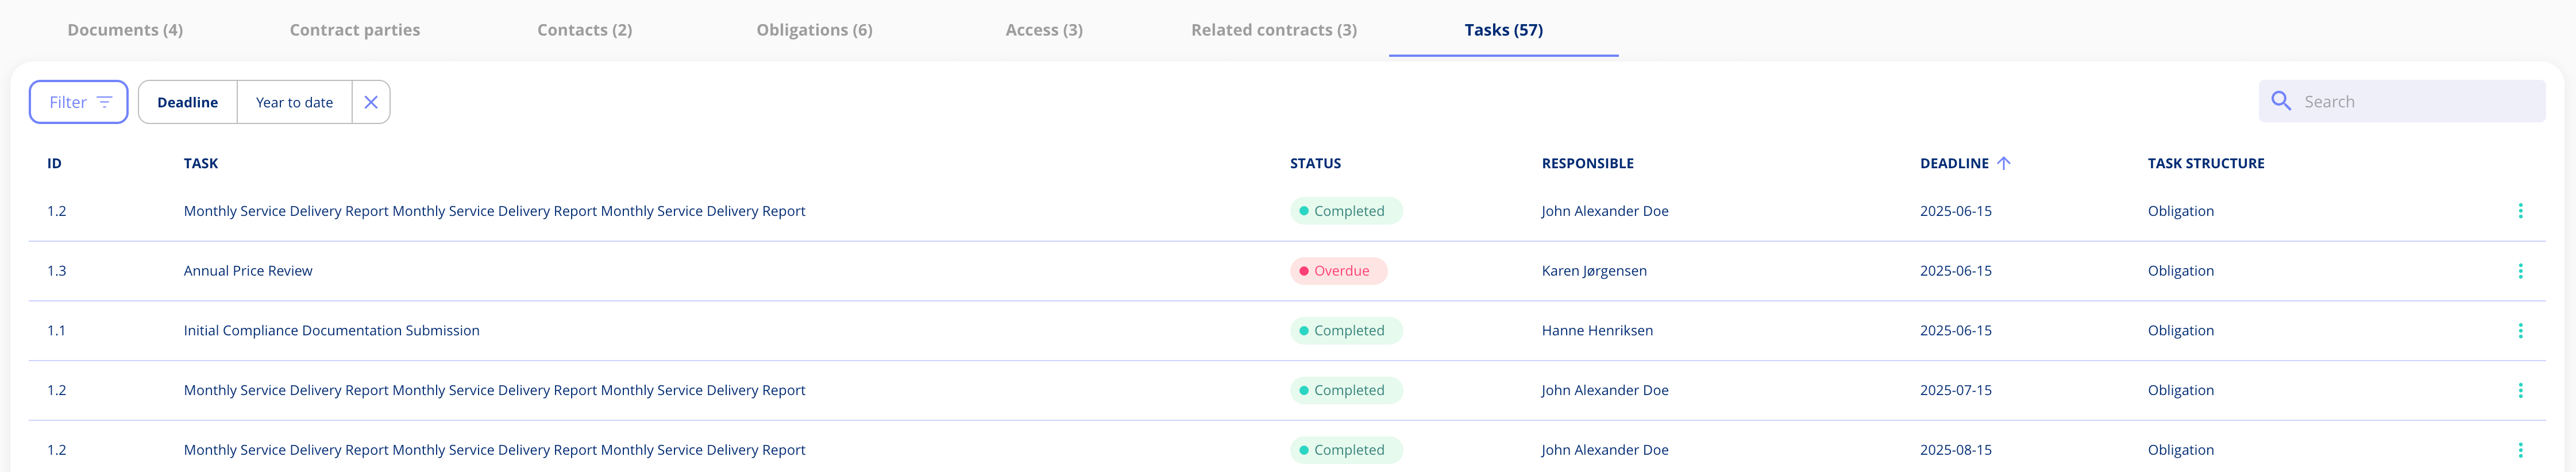Click the Overdue status badge
The height and width of the screenshot is (472, 2576).
click(1338, 270)
